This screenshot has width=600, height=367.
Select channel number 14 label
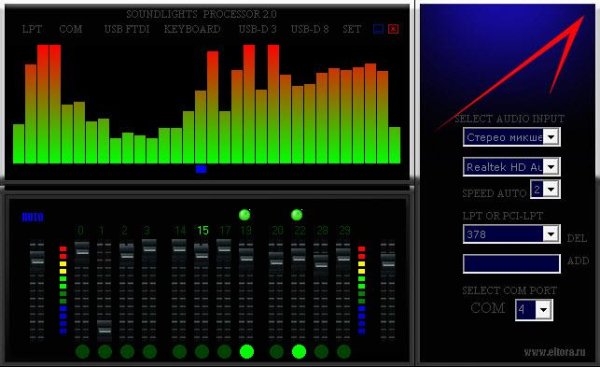pyautogui.click(x=180, y=230)
